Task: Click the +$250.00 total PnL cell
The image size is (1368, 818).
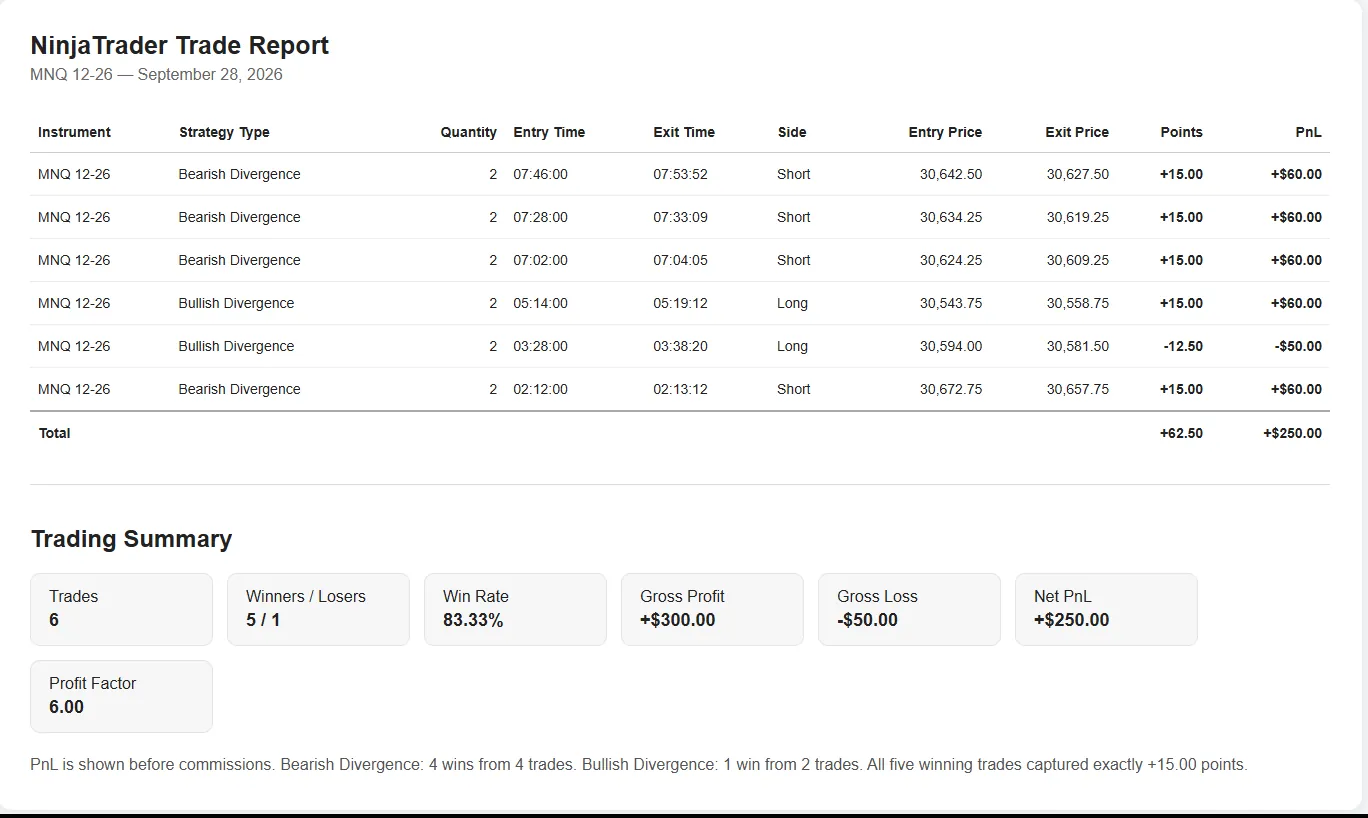Action: [1292, 433]
